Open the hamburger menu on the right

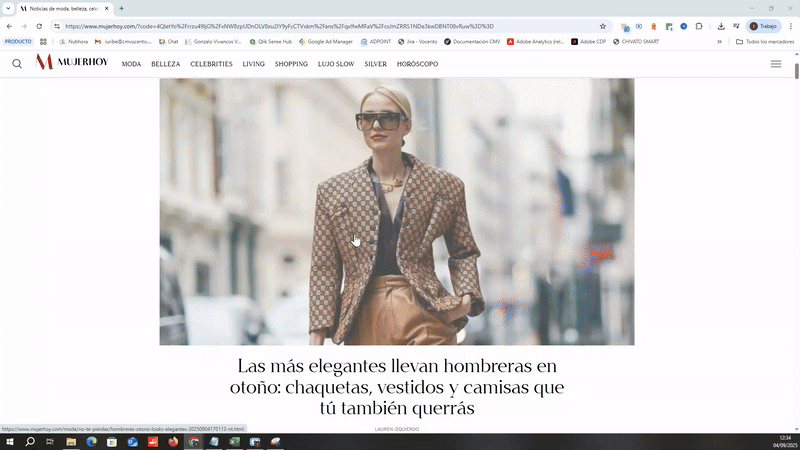tap(776, 64)
